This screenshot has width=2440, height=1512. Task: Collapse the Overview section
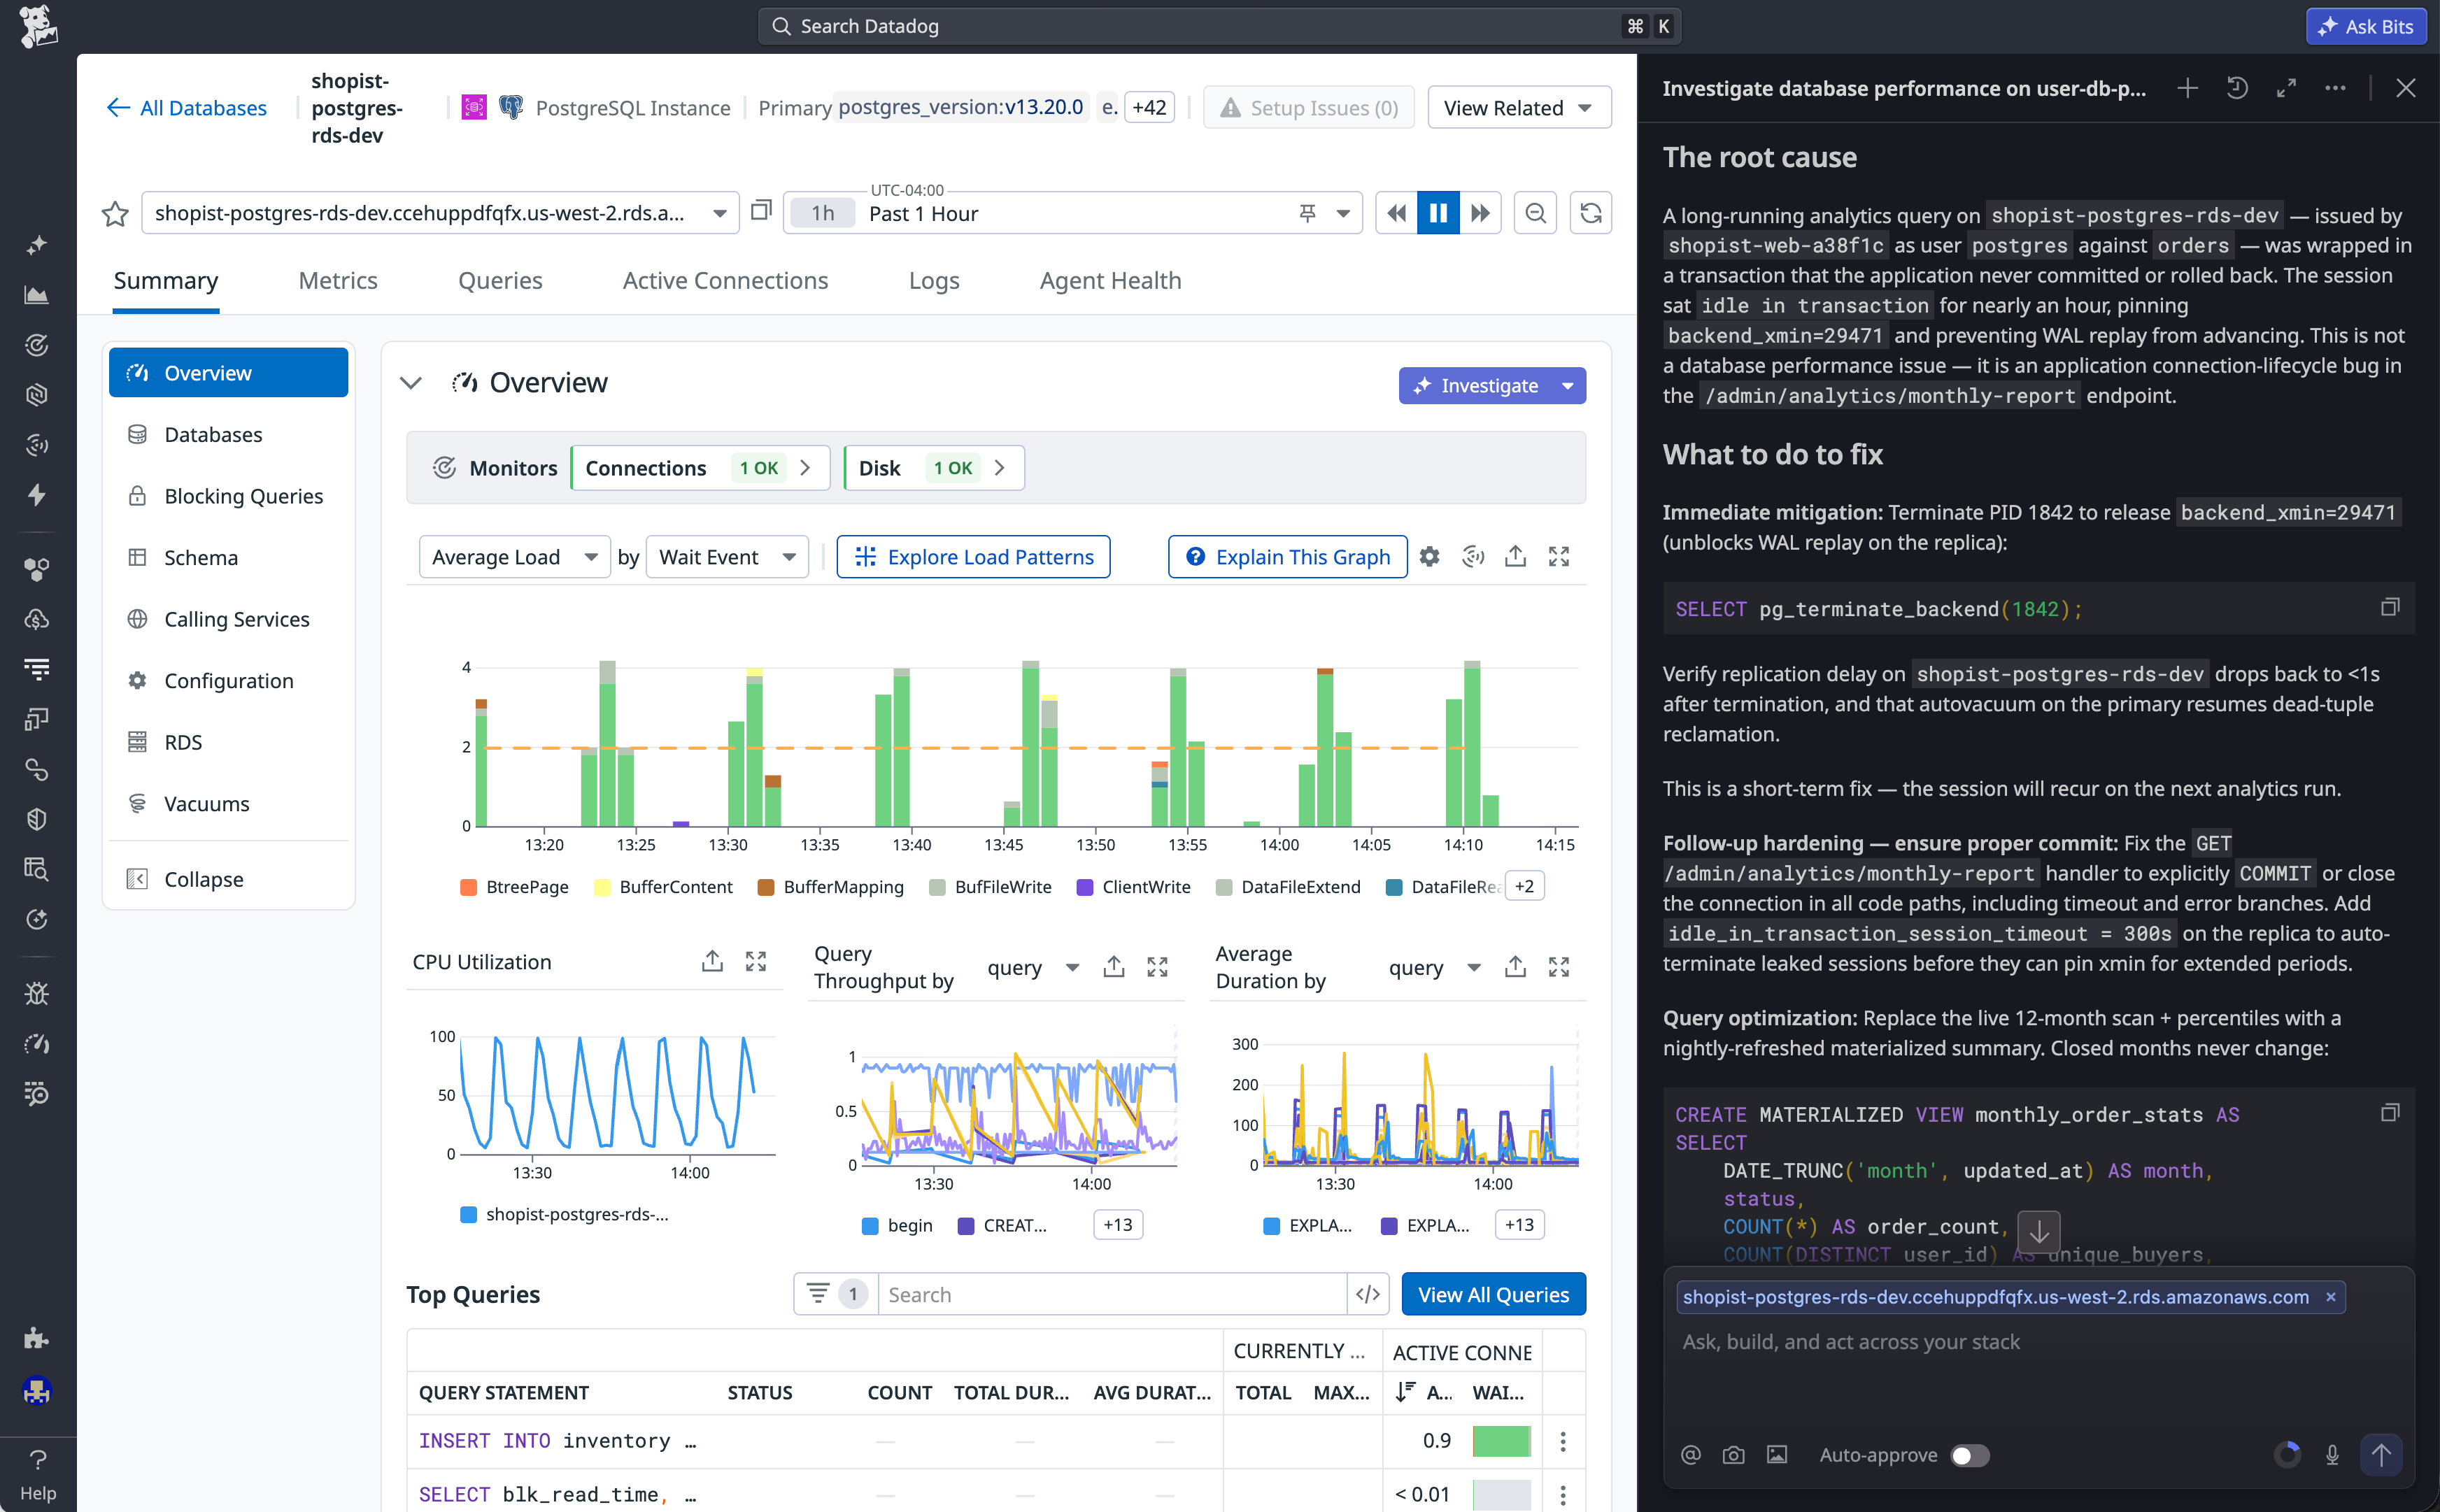pyautogui.click(x=411, y=383)
